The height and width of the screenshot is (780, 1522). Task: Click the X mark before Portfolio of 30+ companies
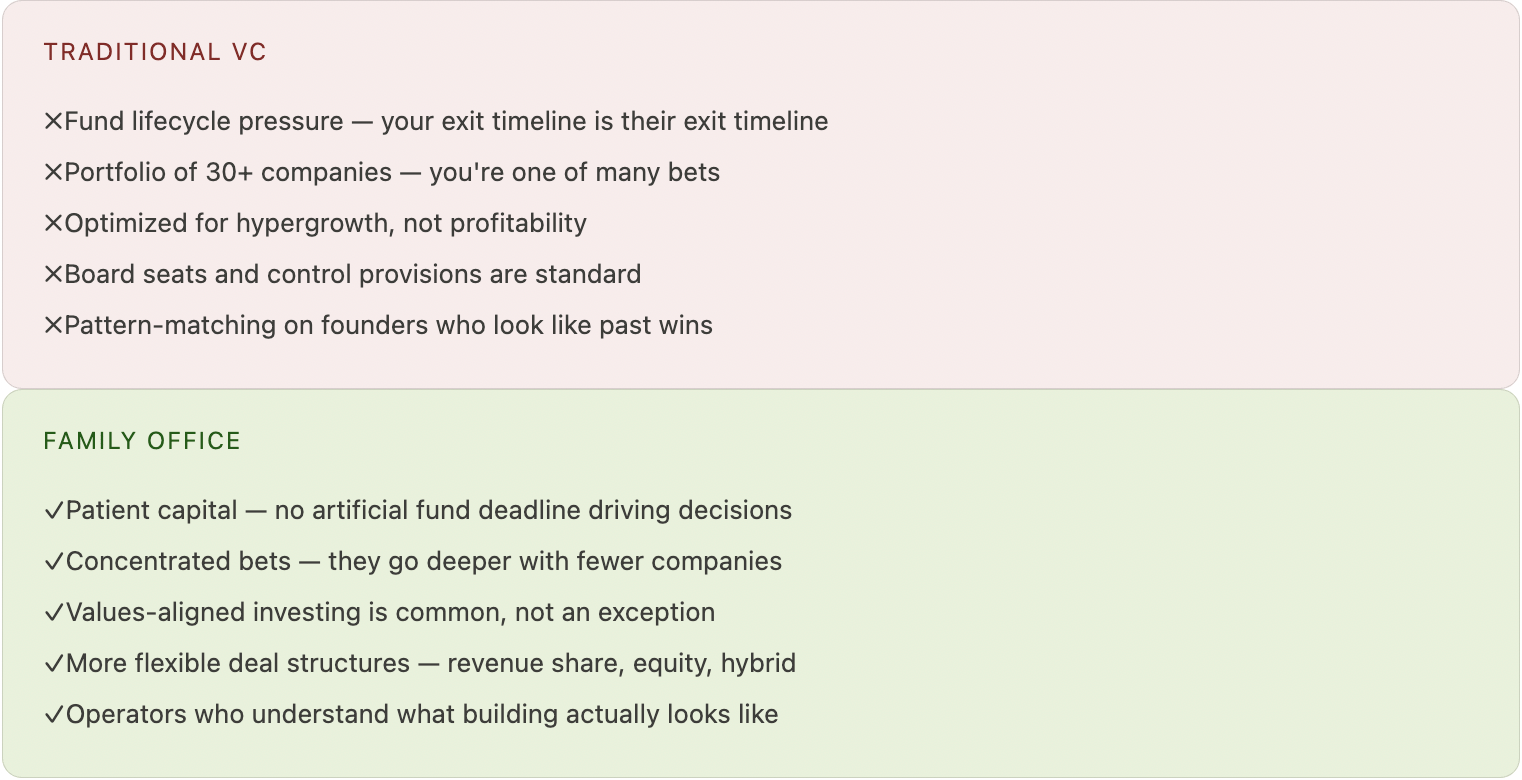tap(54, 173)
